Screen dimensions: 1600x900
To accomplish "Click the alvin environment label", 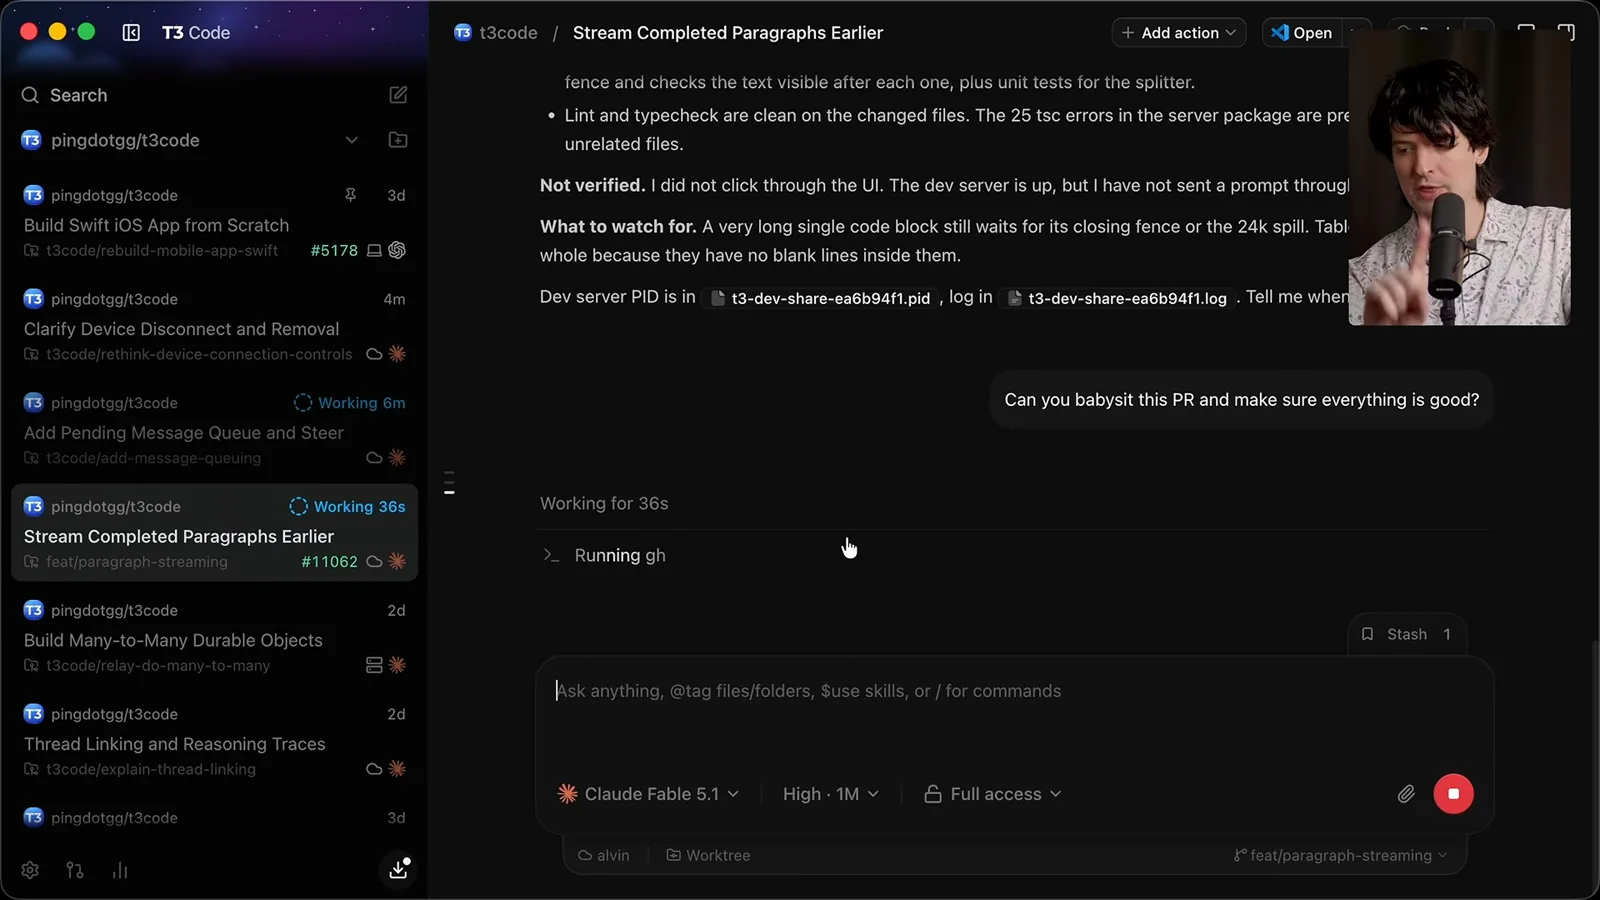I will [x=604, y=855].
